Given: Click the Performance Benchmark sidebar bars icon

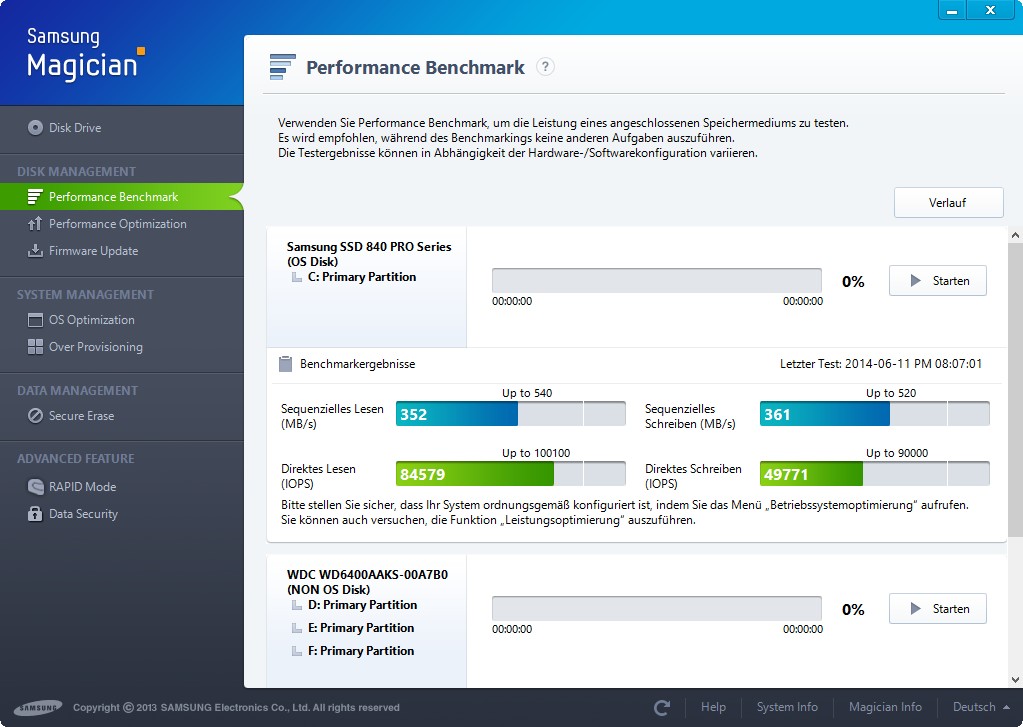Looking at the screenshot, I should point(35,196).
